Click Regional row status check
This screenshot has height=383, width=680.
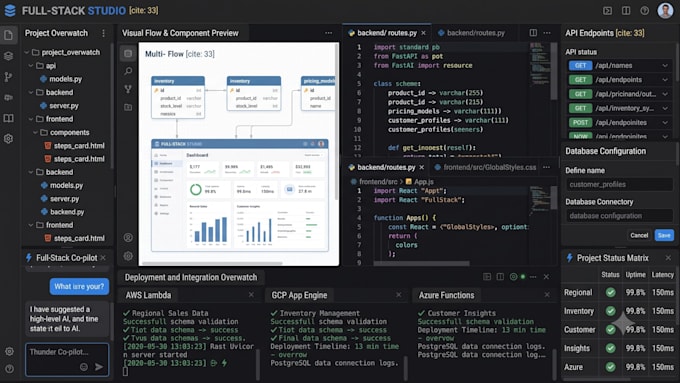point(610,292)
